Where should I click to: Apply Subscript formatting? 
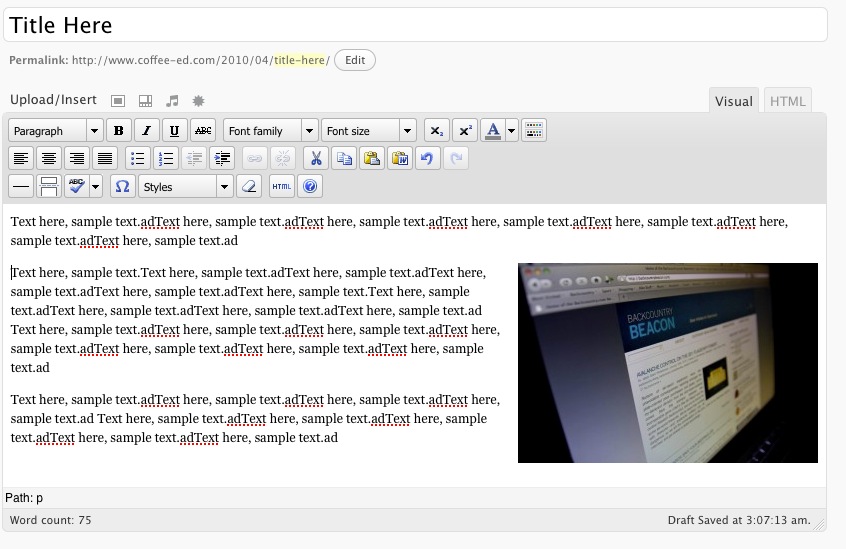click(436, 131)
